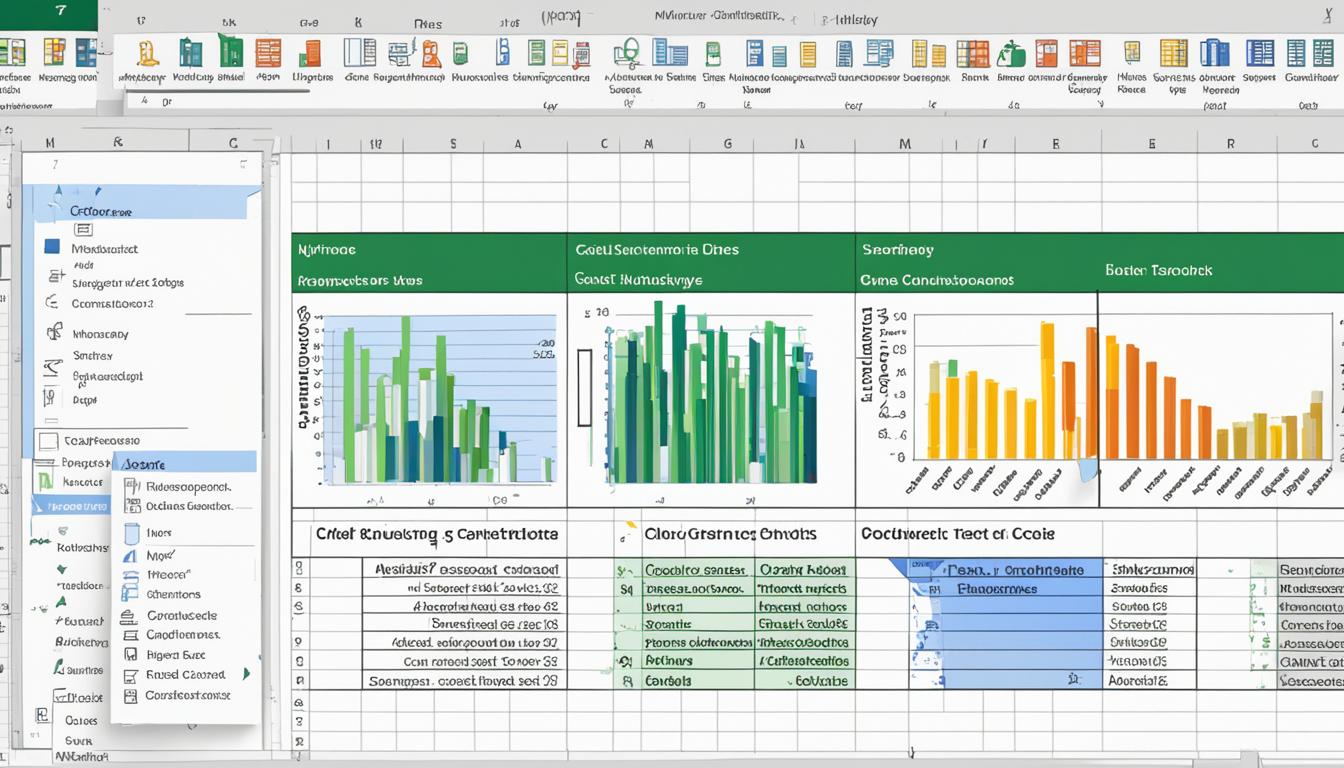Click the yellow stamp icon in the ribbon
This screenshot has width=1344, height=768.
pos(147,54)
